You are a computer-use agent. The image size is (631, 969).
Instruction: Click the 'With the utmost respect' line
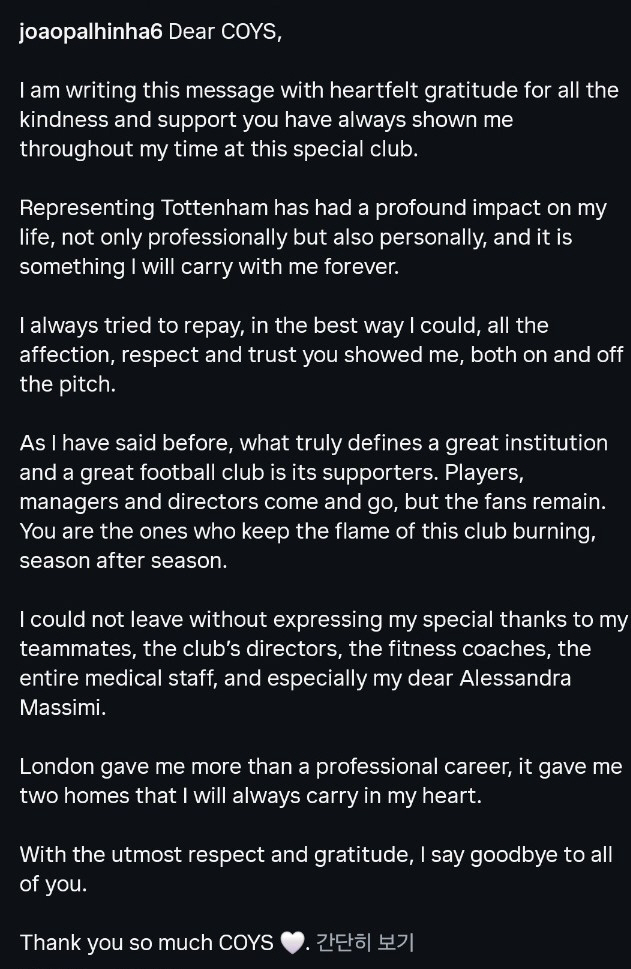[x=316, y=855]
